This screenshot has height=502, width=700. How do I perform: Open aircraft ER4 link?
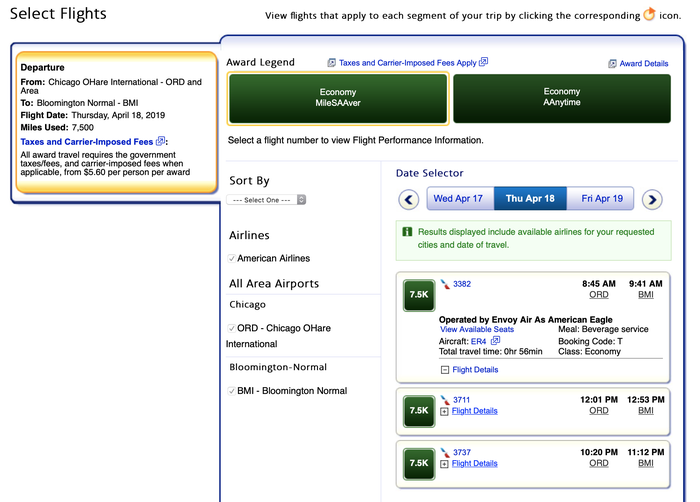pyautogui.click(x=479, y=341)
